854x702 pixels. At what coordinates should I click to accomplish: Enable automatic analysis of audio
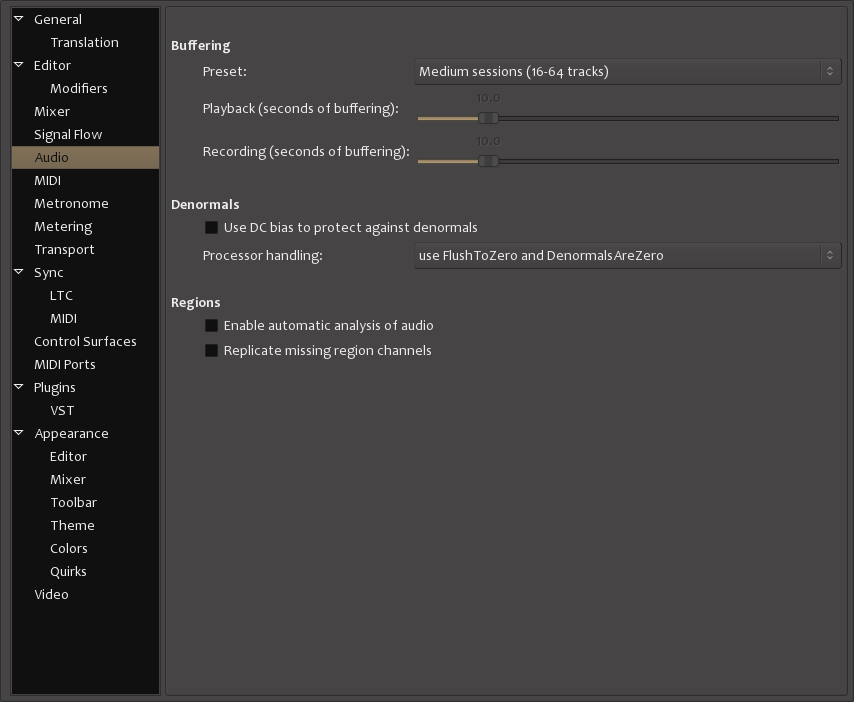tap(211, 326)
